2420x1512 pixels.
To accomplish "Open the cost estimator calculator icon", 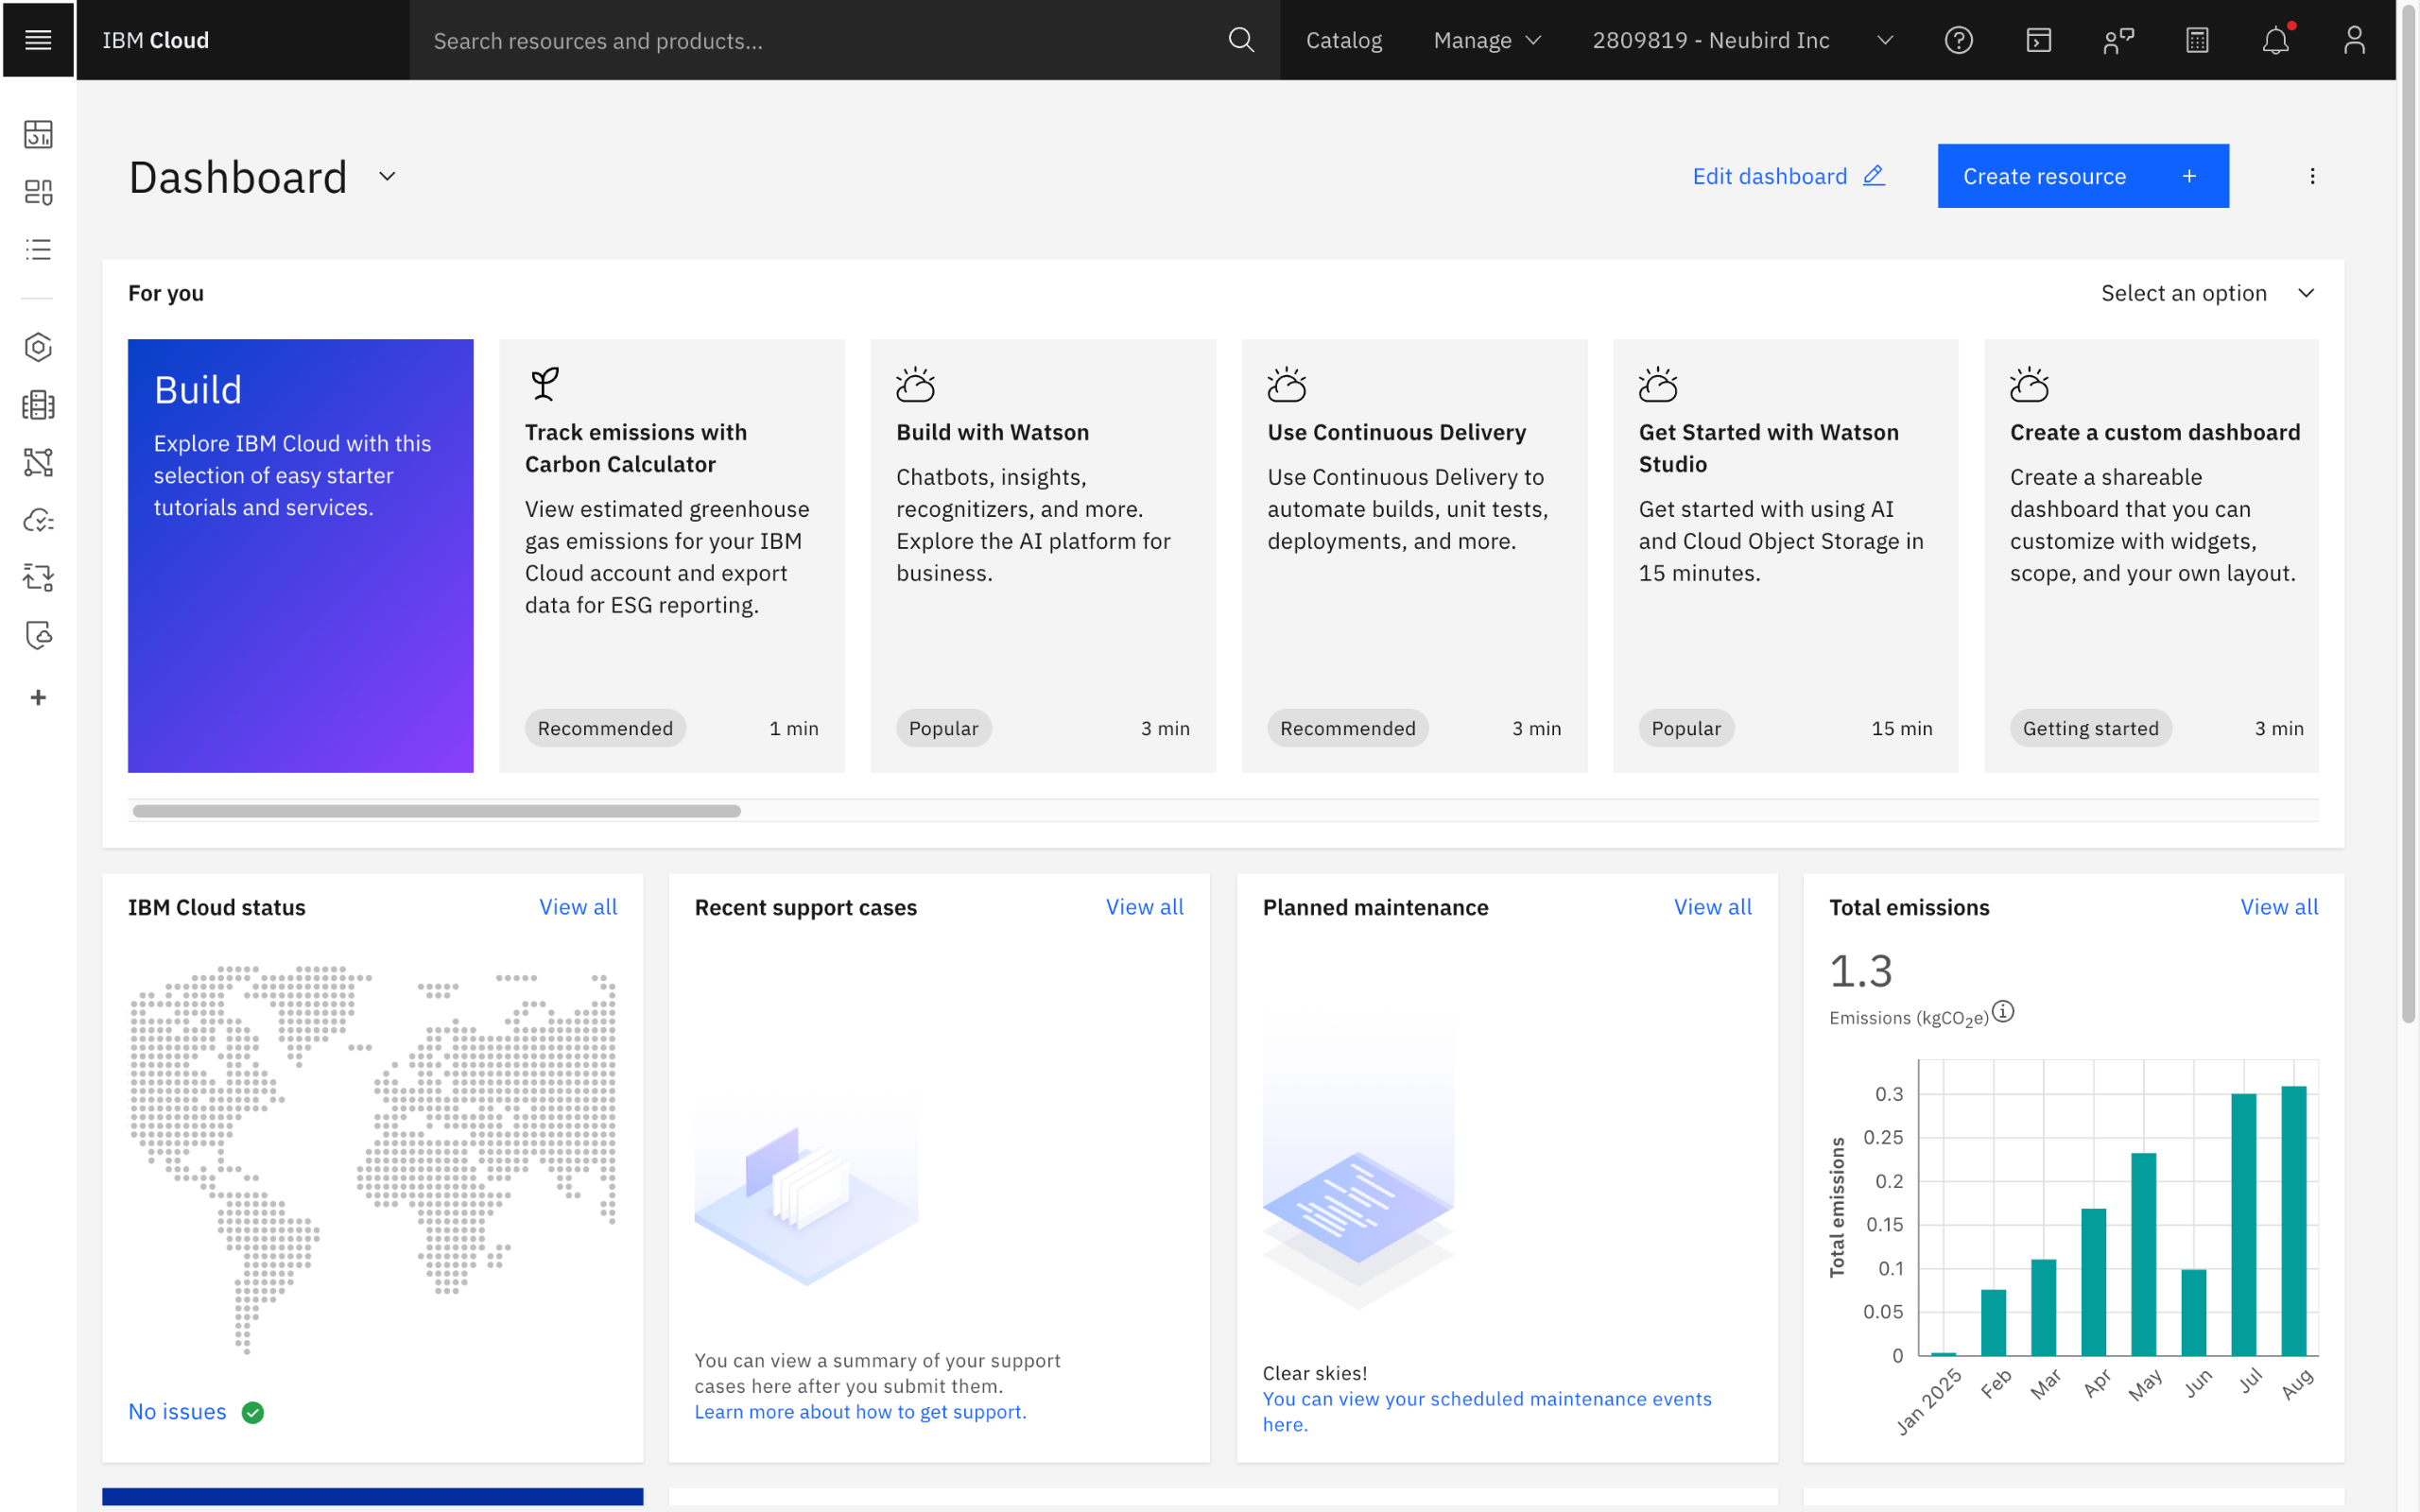I will 2197,40.
